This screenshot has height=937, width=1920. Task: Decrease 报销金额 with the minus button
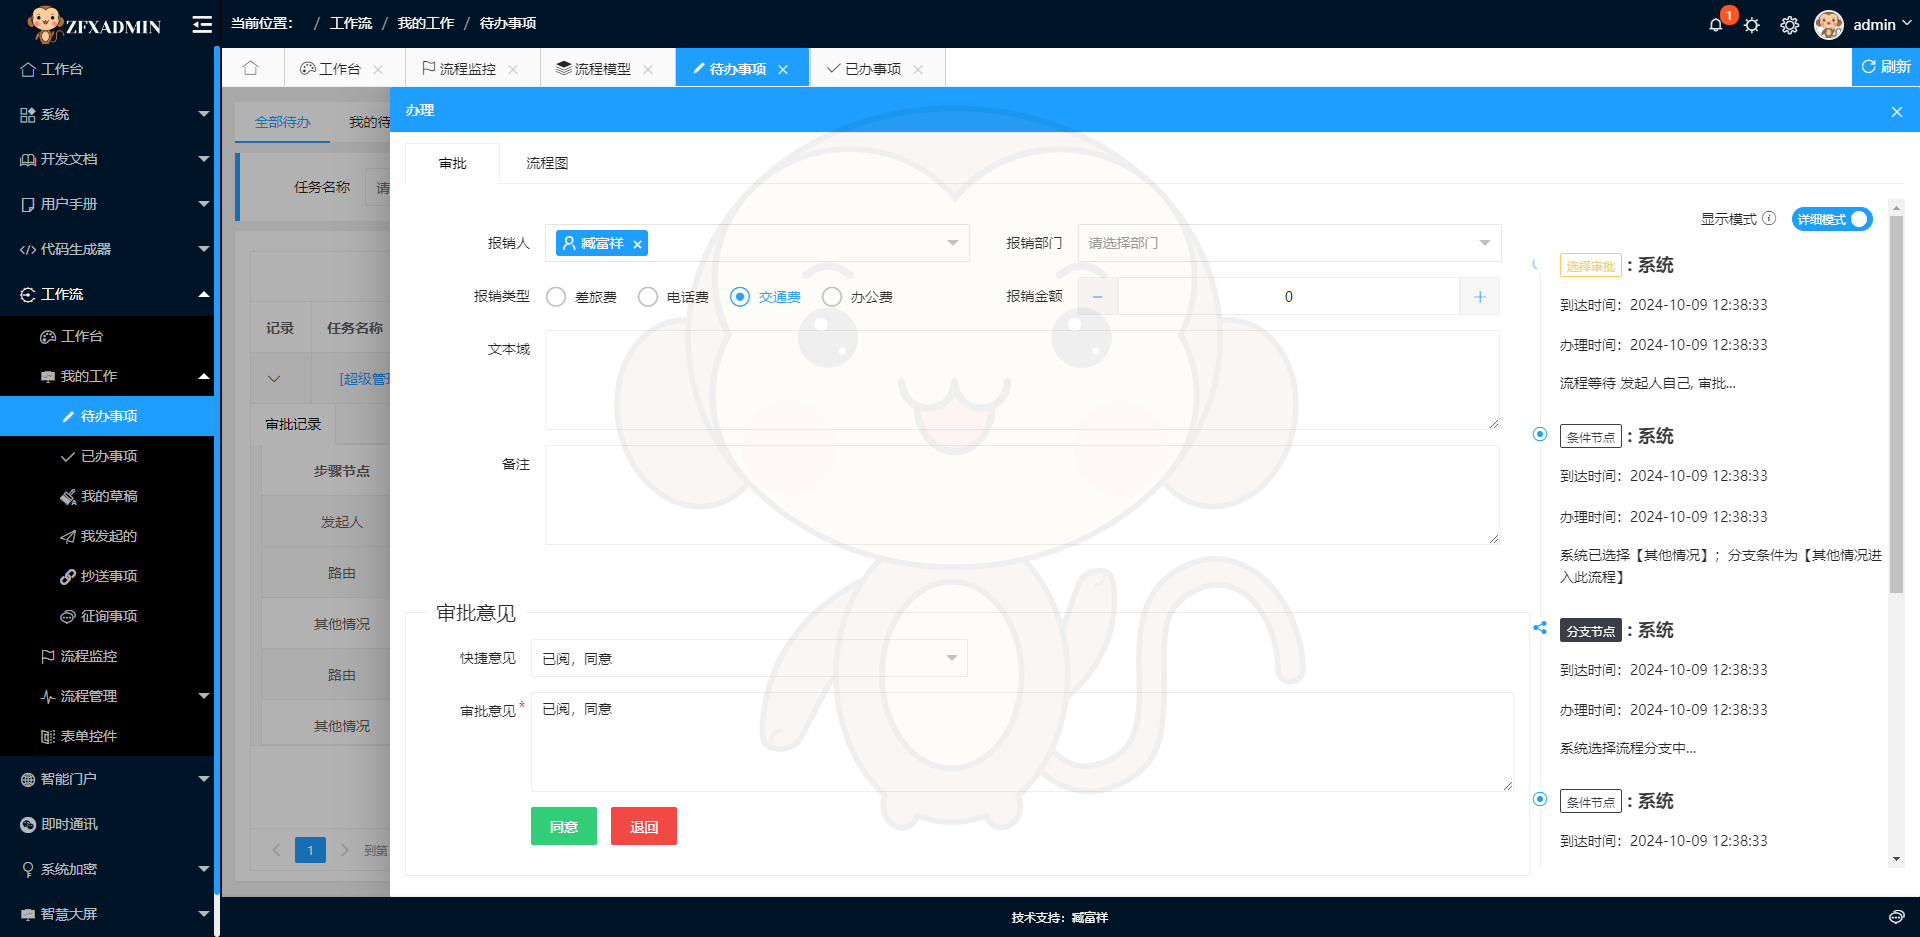pos(1098,296)
